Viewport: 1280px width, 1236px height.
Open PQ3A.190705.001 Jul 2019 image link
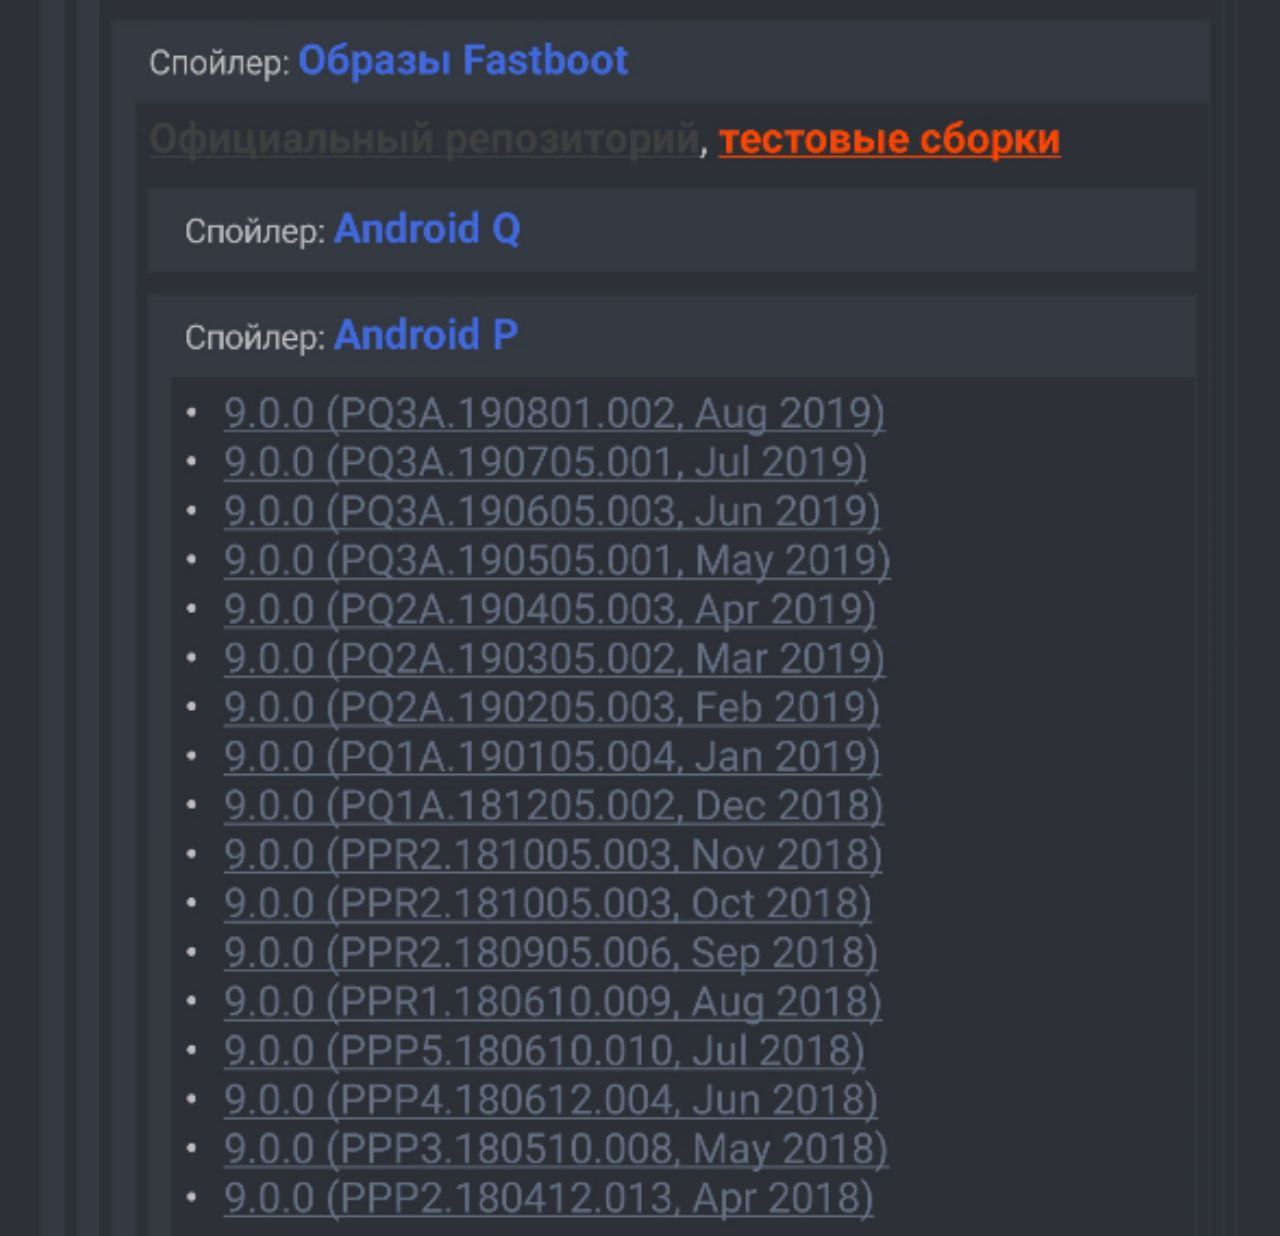point(545,462)
